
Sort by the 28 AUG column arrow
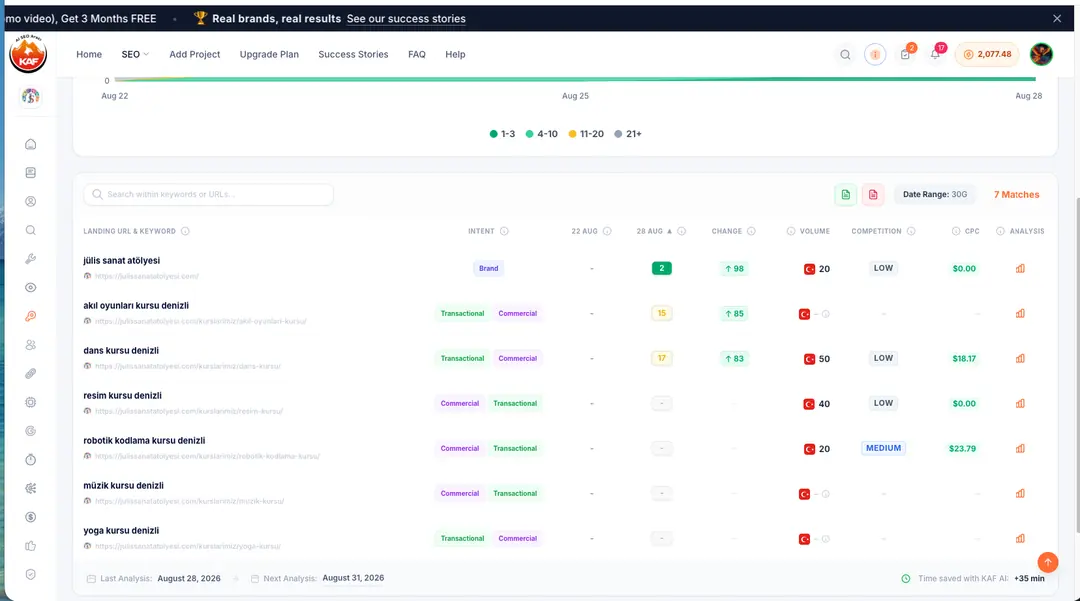tap(669, 231)
